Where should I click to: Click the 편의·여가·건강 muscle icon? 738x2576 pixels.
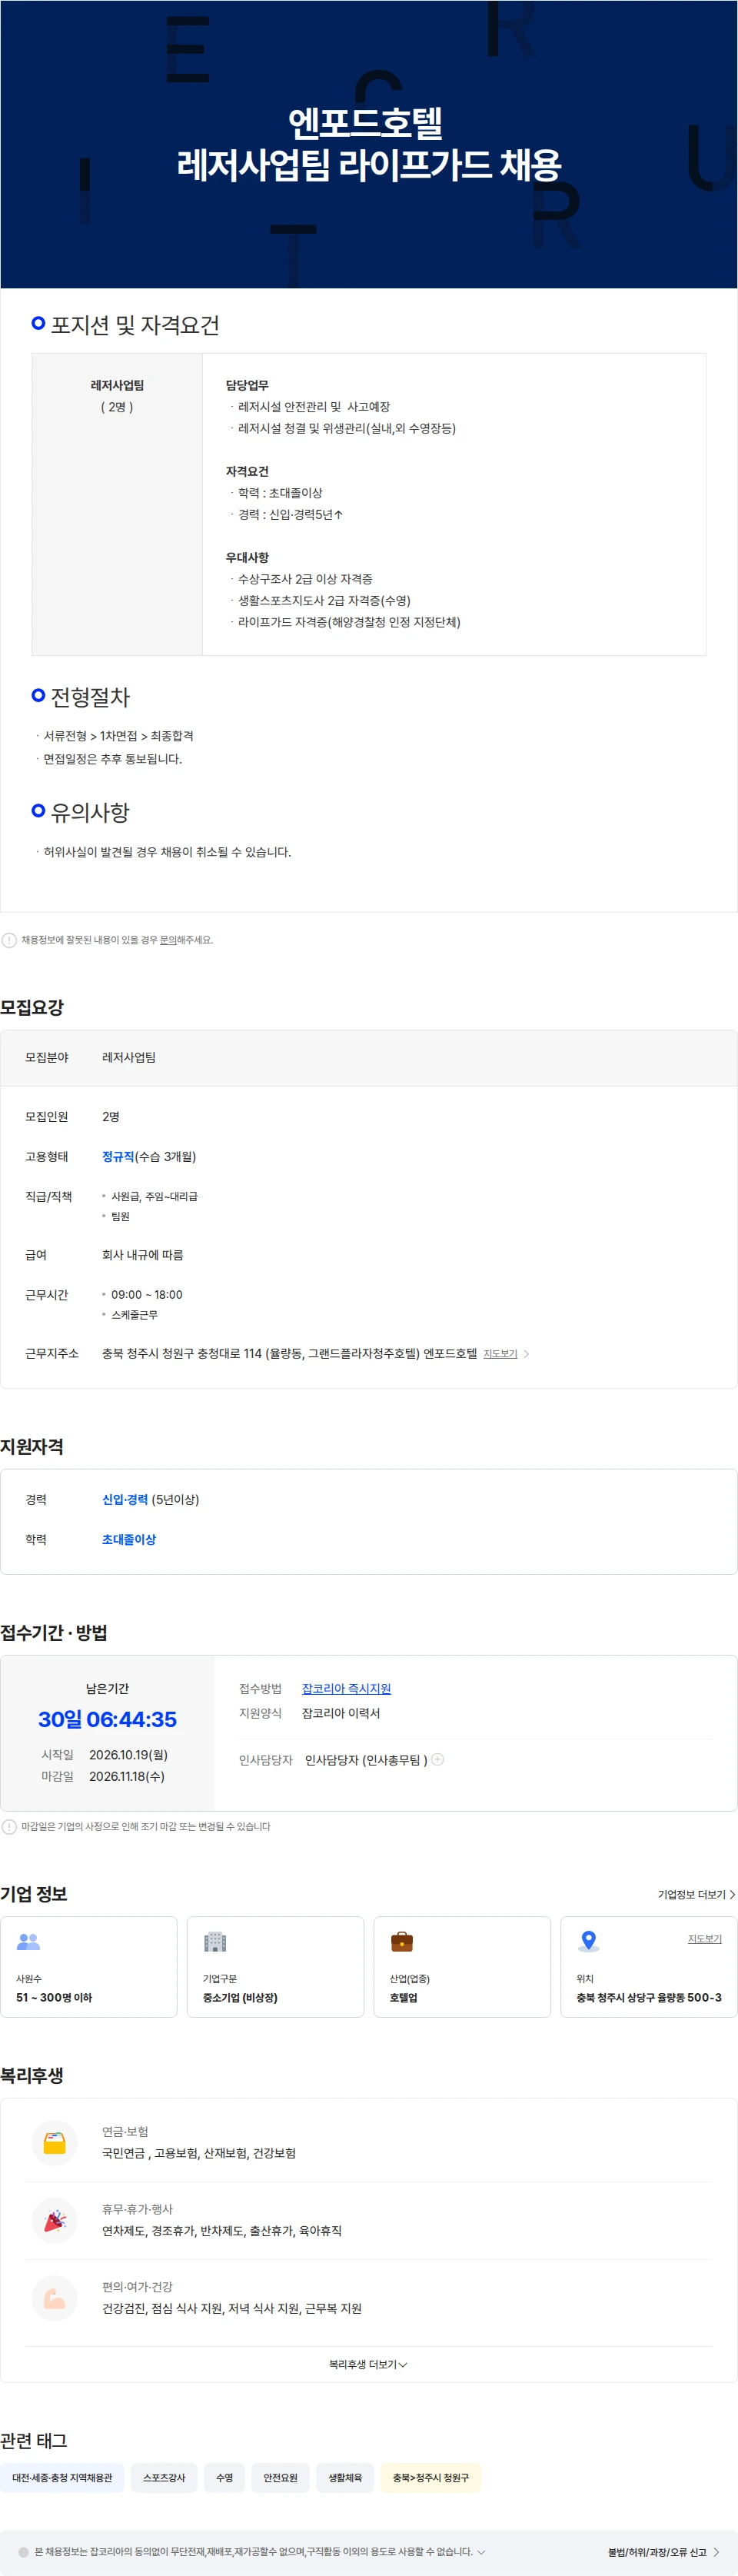55,2298
